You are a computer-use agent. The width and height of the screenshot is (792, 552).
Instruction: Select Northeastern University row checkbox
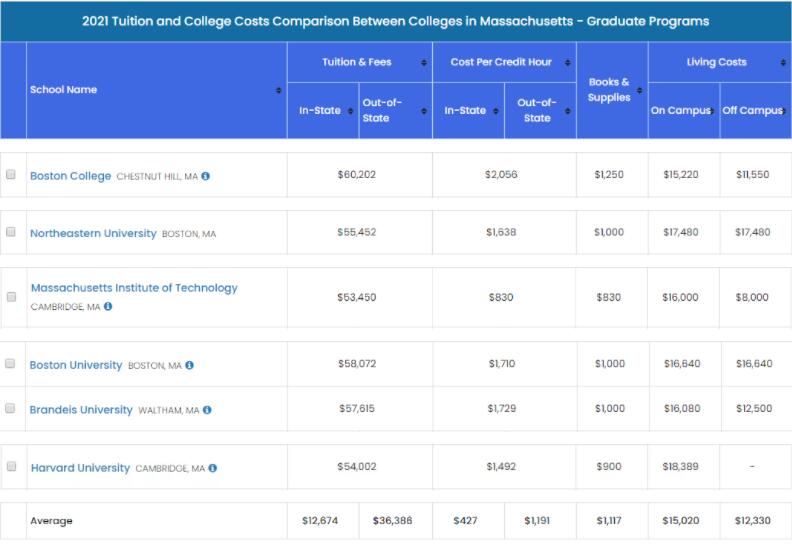[x=11, y=232]
